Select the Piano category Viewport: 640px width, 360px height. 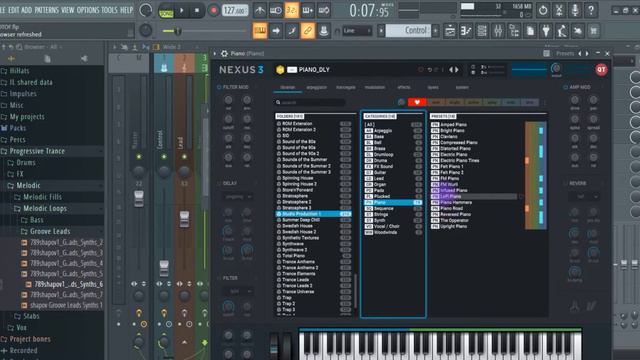(x=393, y=202)
